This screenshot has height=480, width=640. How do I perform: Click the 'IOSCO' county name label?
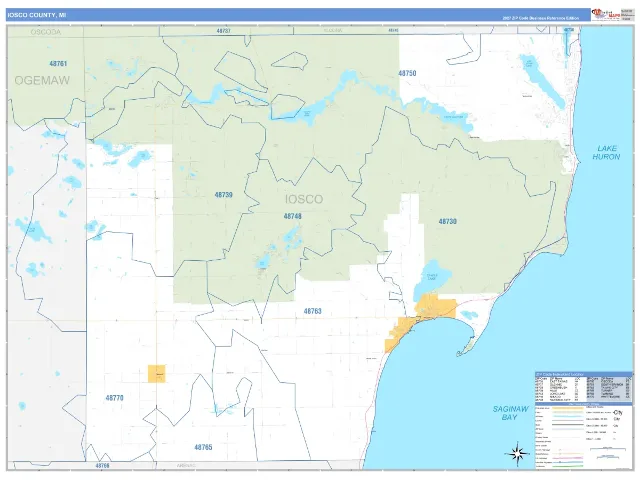(304, 199)
